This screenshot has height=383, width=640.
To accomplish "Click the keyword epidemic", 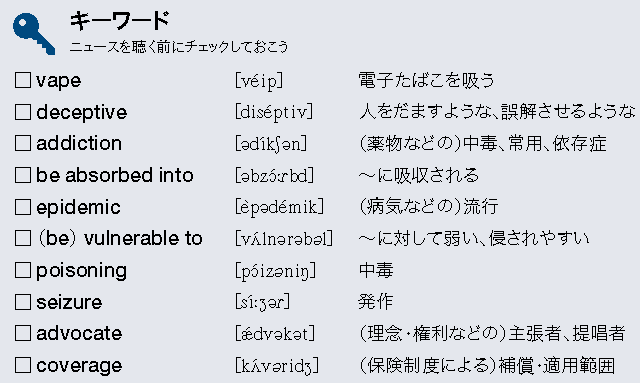I will click(78, 207).
